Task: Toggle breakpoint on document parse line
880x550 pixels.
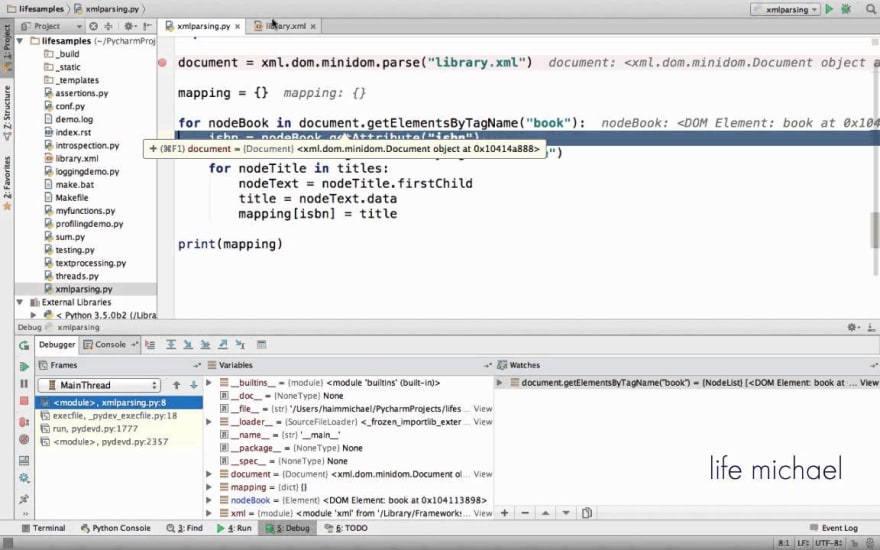Action: click(x=162, y=63)
